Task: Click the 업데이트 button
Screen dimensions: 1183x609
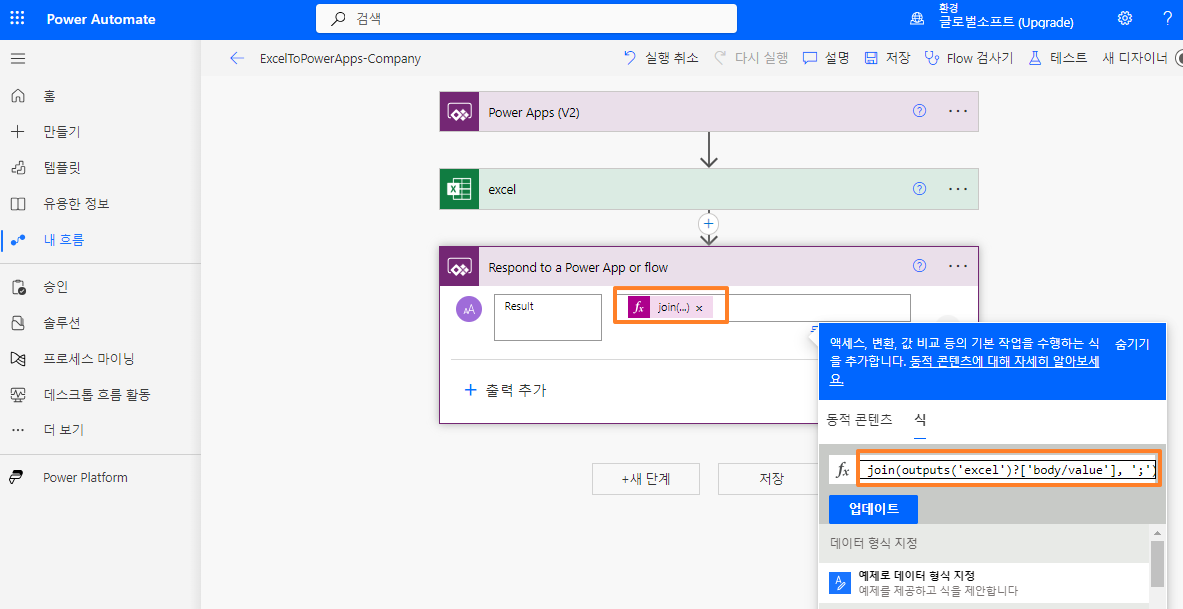Action: pos(873,509)
